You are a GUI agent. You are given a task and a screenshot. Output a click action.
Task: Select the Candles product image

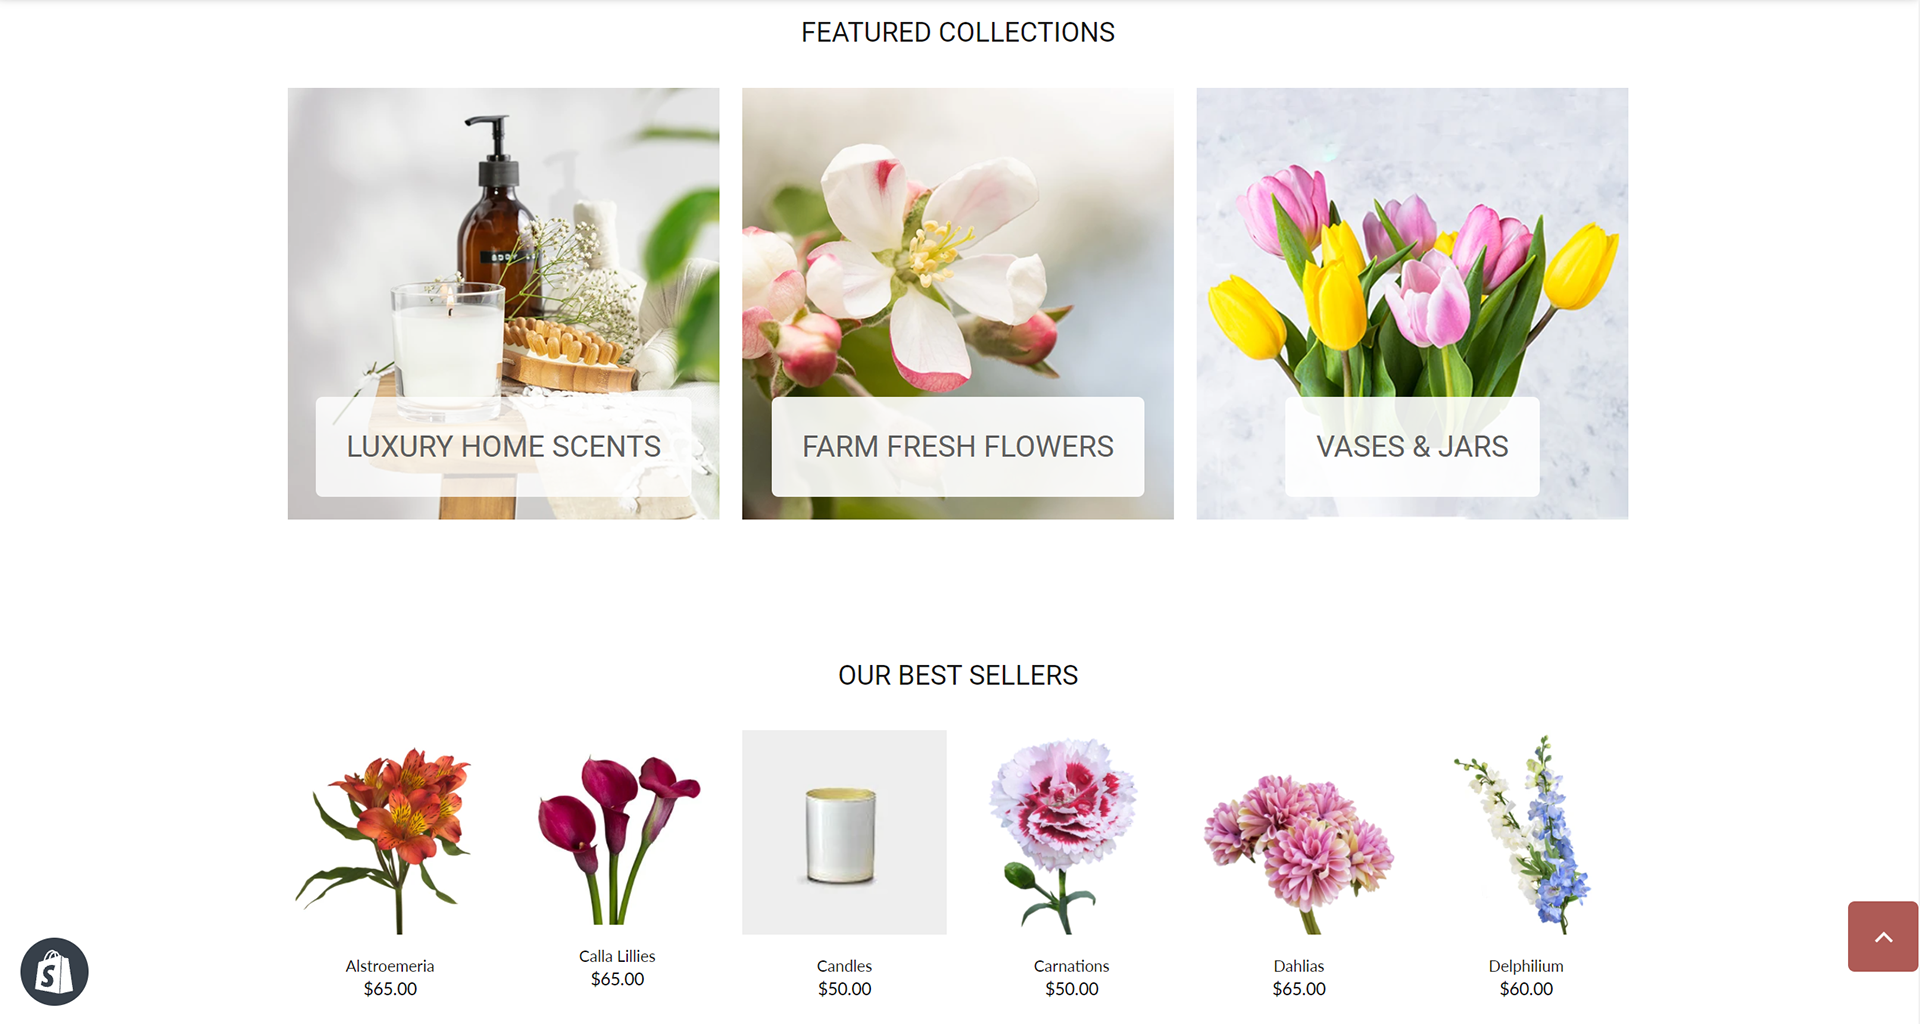point(844,832)
